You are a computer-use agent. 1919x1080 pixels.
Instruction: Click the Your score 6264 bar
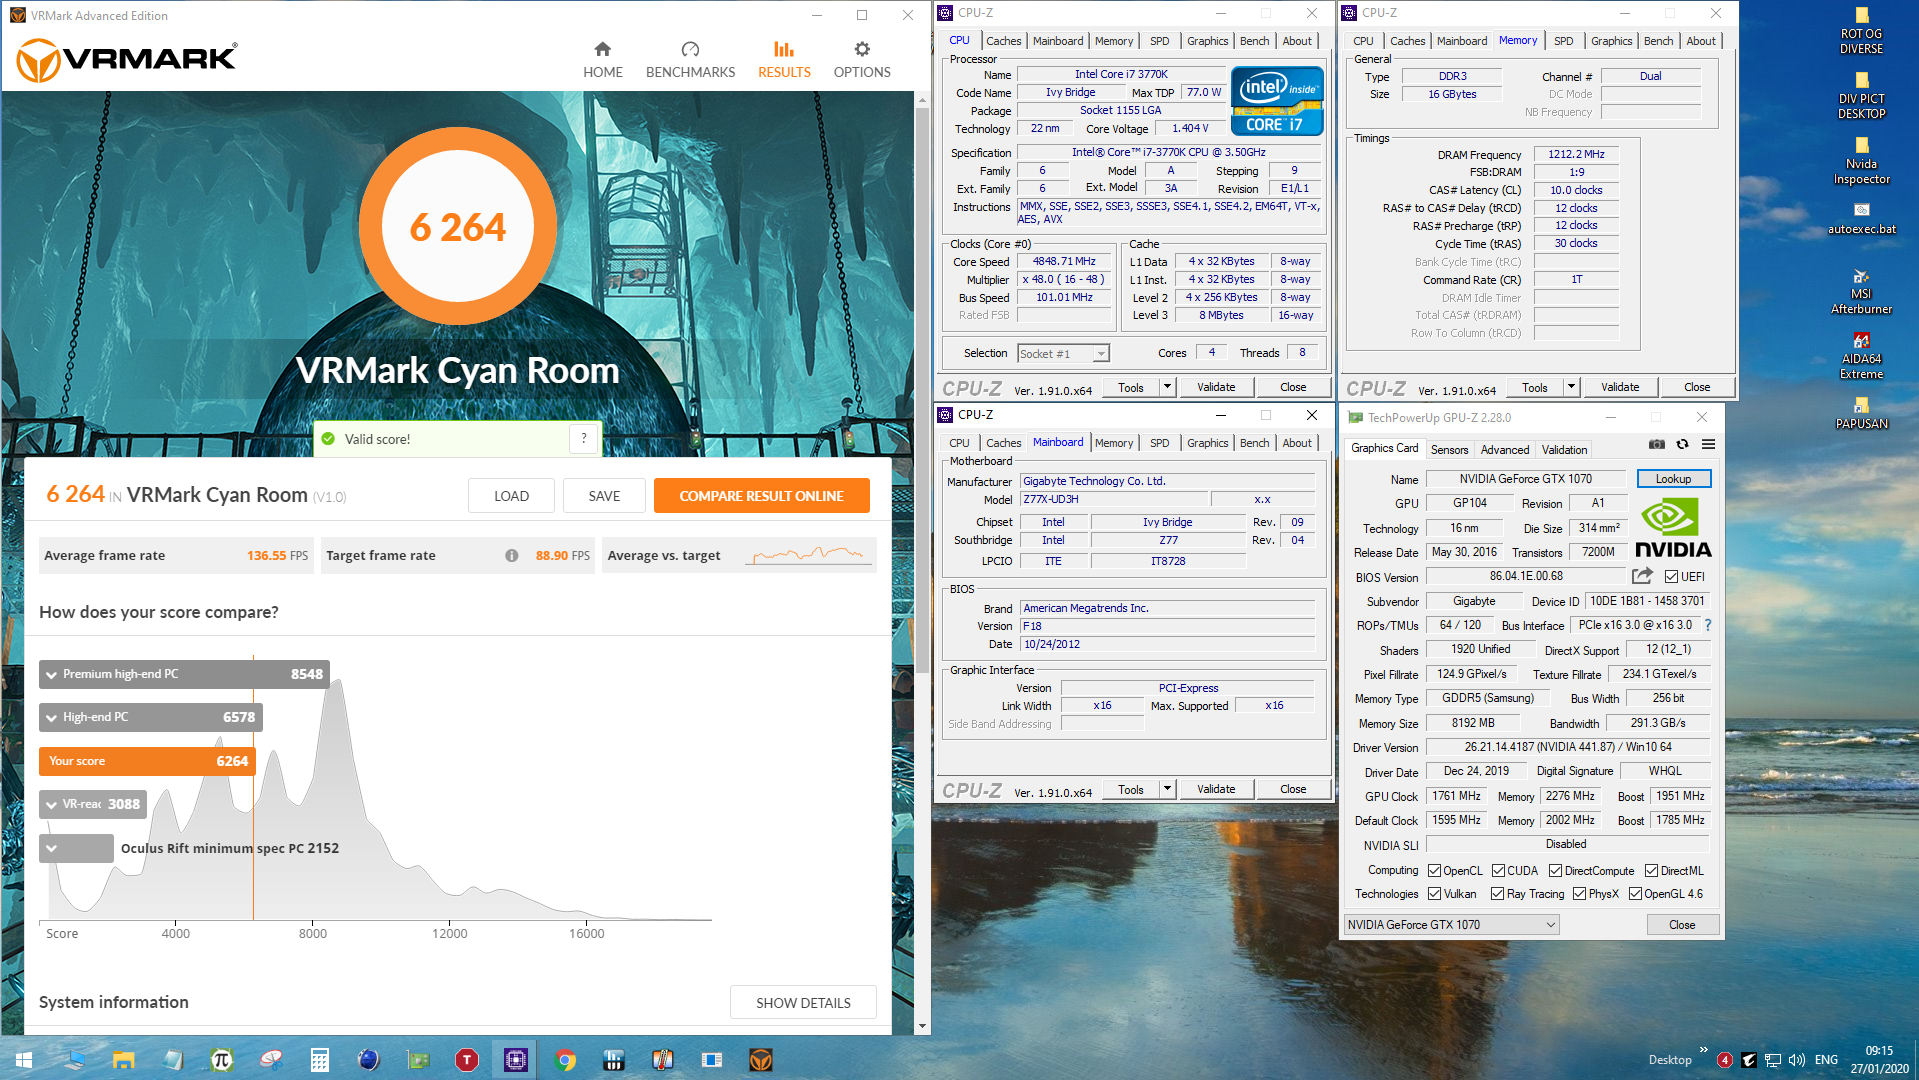pos(147,761)
